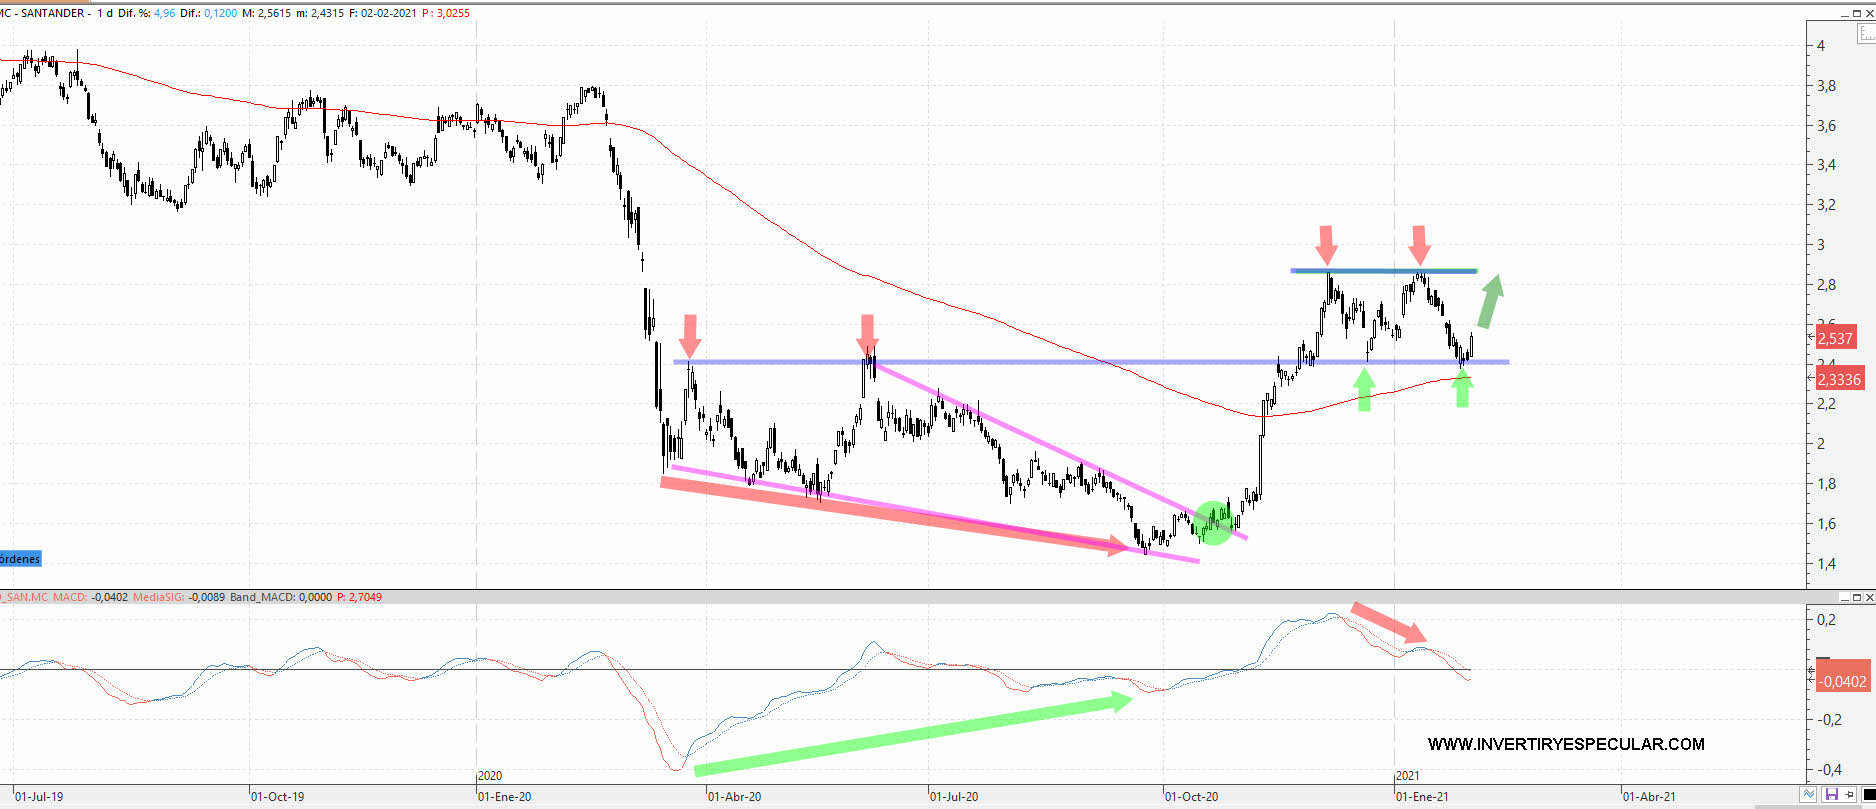Minimize the MACD indicator panel
This screenshot has height=809, width=1876.
coord(1843,597)
